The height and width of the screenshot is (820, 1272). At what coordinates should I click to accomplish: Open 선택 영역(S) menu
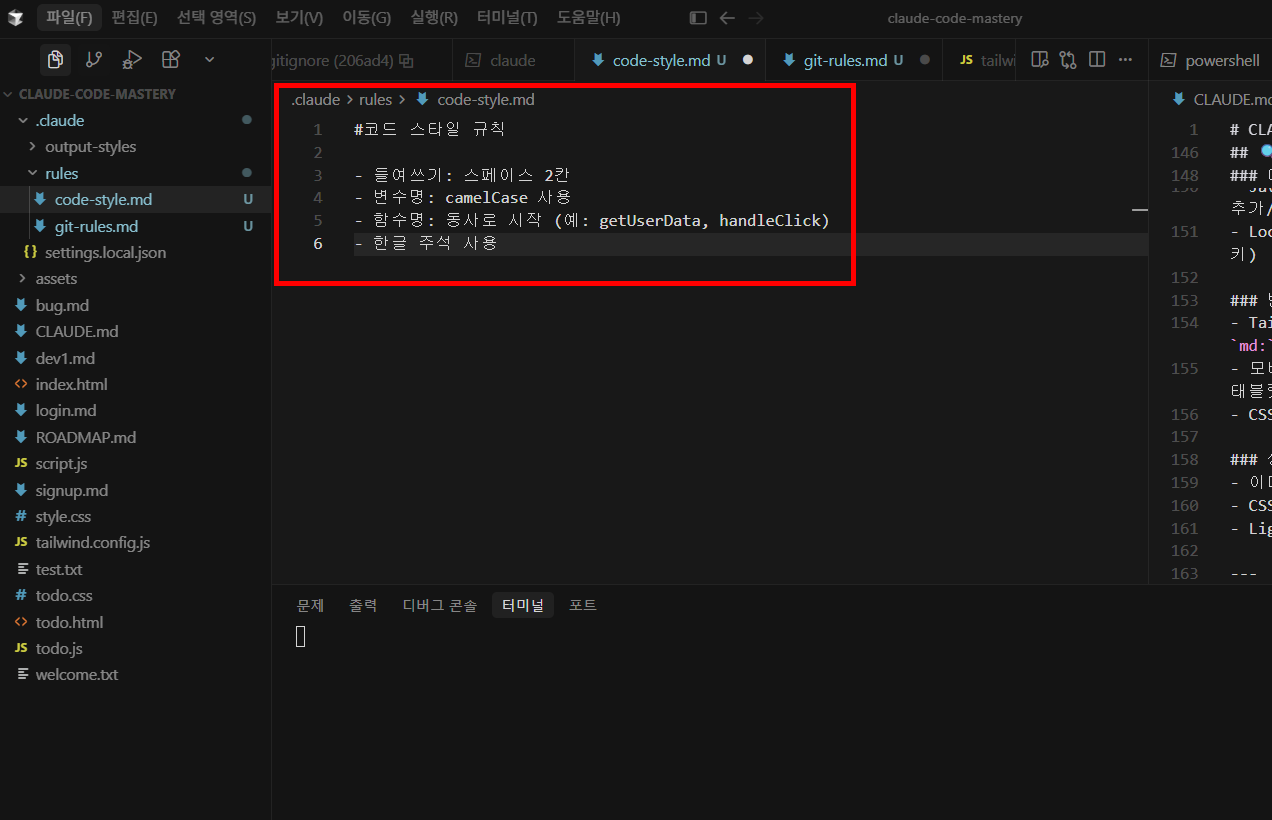point(216,18)
